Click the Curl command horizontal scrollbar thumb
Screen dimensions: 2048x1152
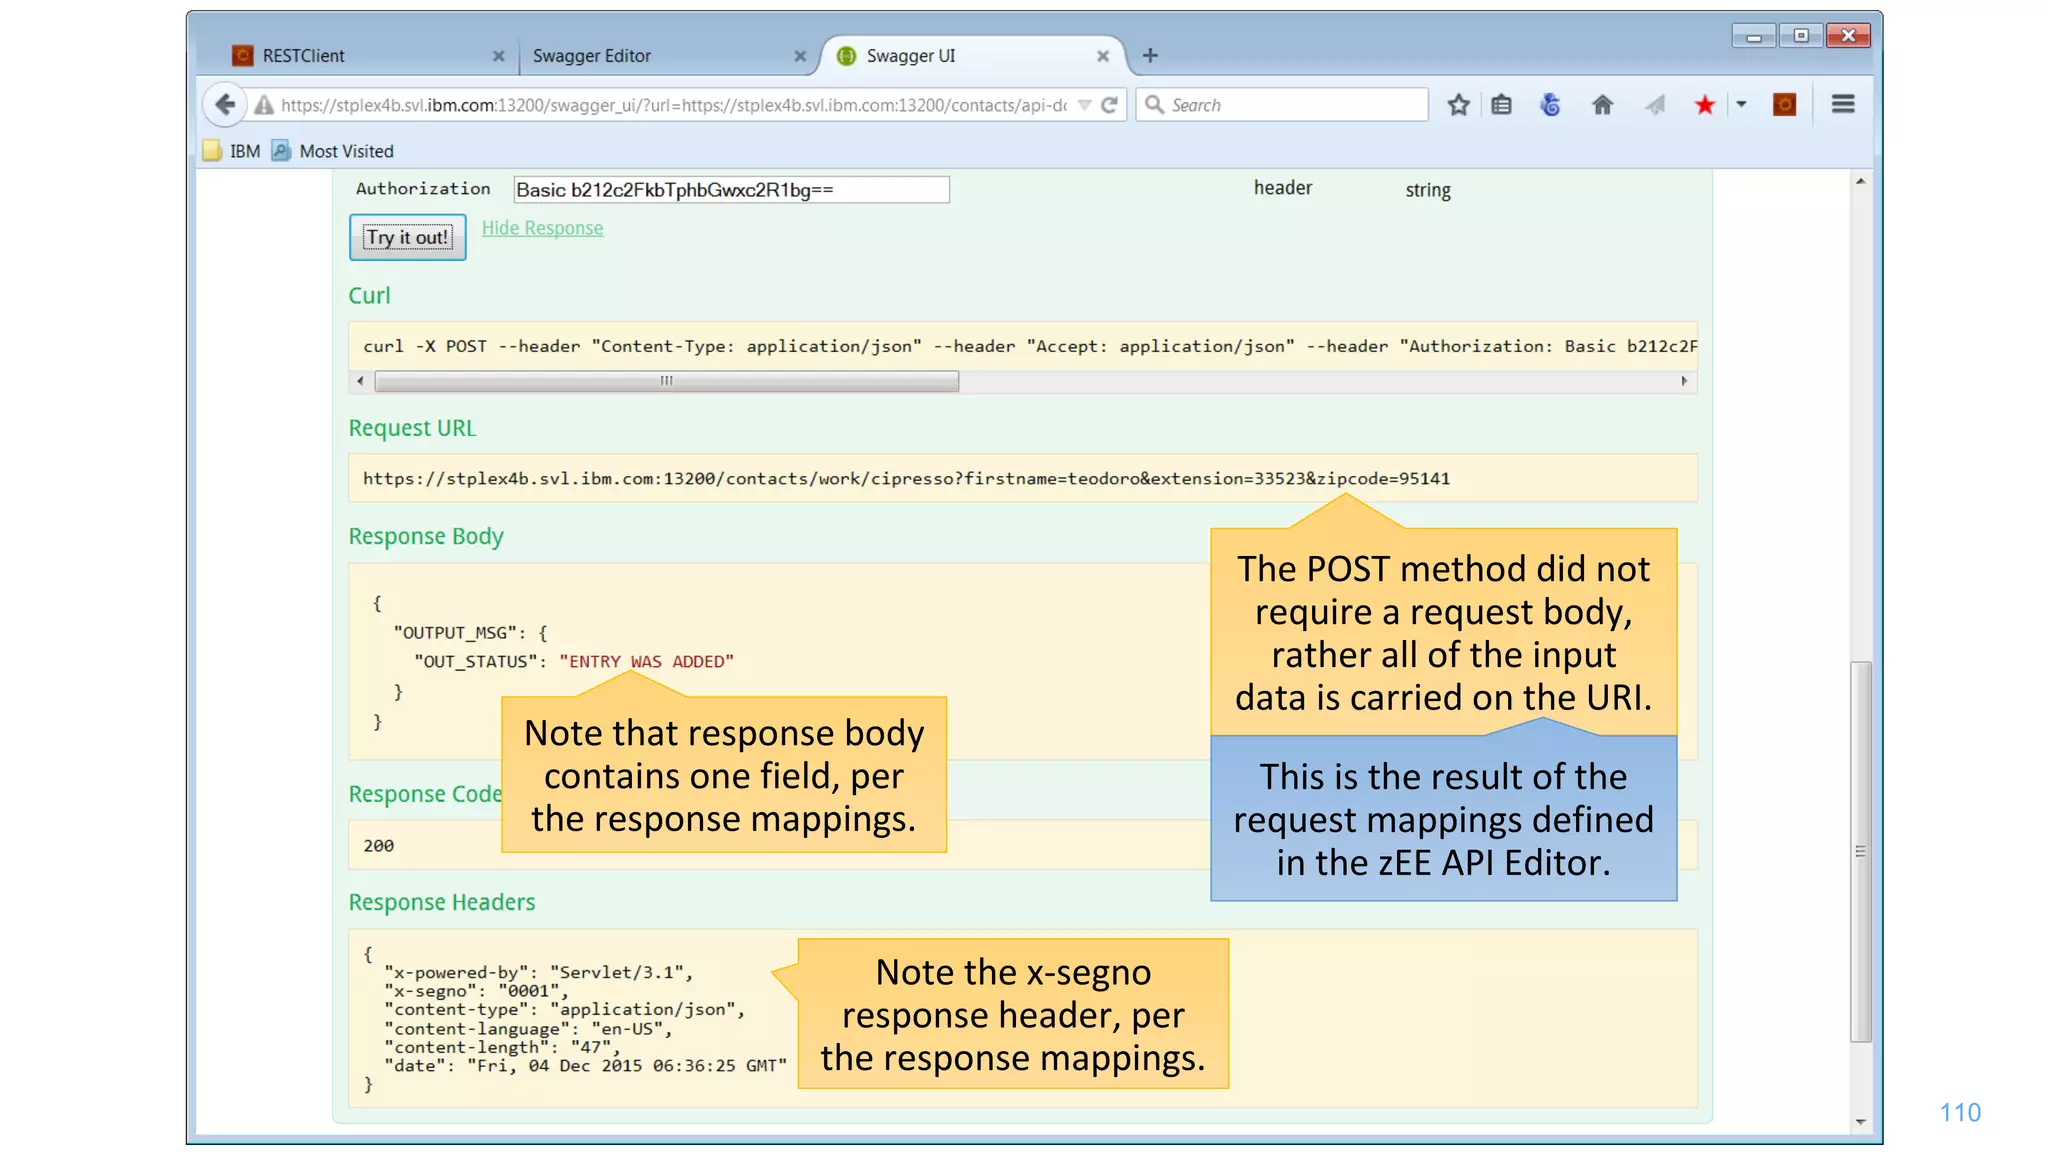coord(666,381)
